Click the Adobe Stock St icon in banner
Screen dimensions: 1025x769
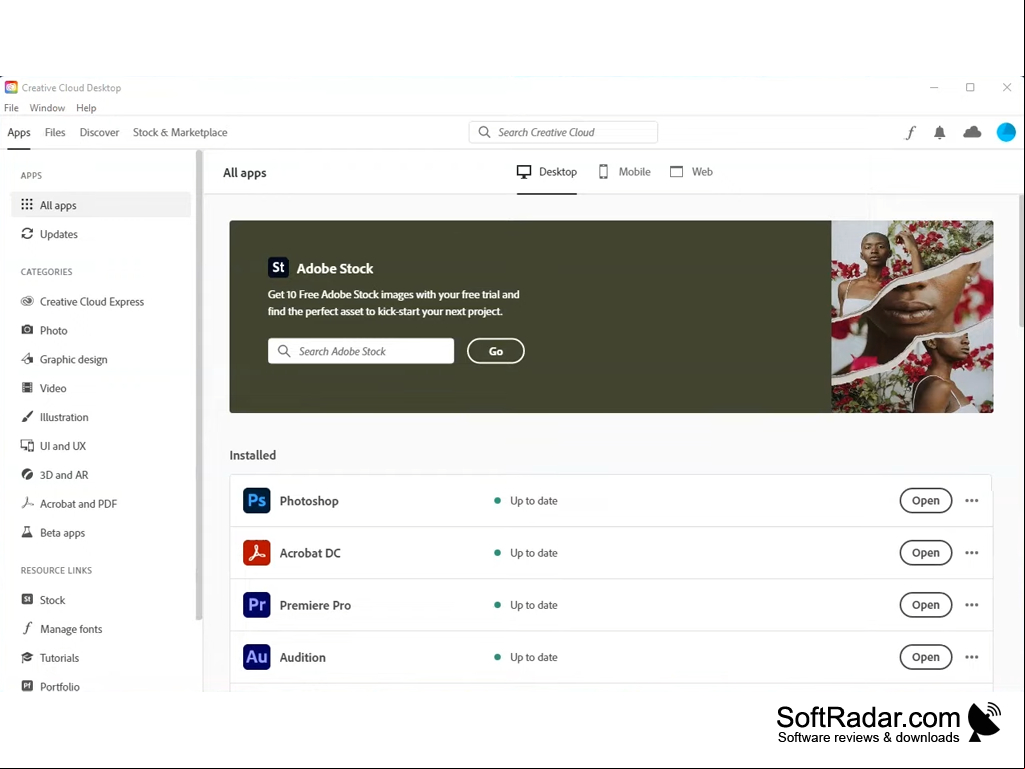tap(278, 267)
